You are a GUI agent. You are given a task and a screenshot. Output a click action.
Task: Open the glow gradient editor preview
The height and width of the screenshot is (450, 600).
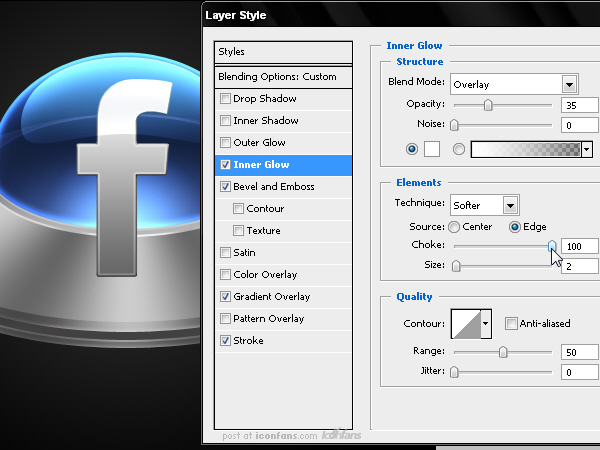[526, 149]
